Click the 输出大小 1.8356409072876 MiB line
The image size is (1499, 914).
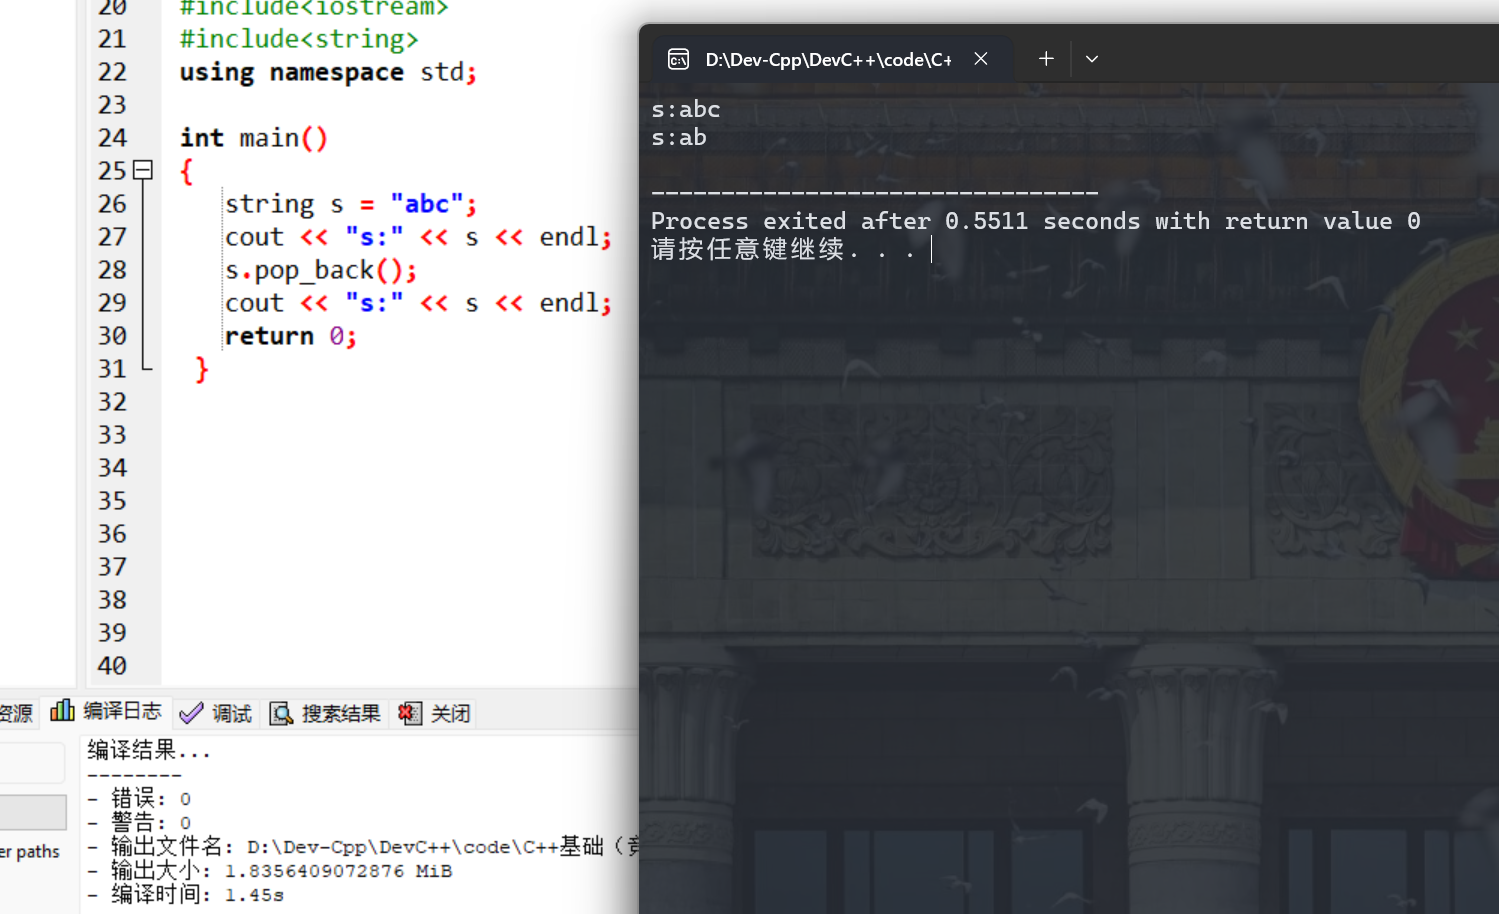(270, 870)
